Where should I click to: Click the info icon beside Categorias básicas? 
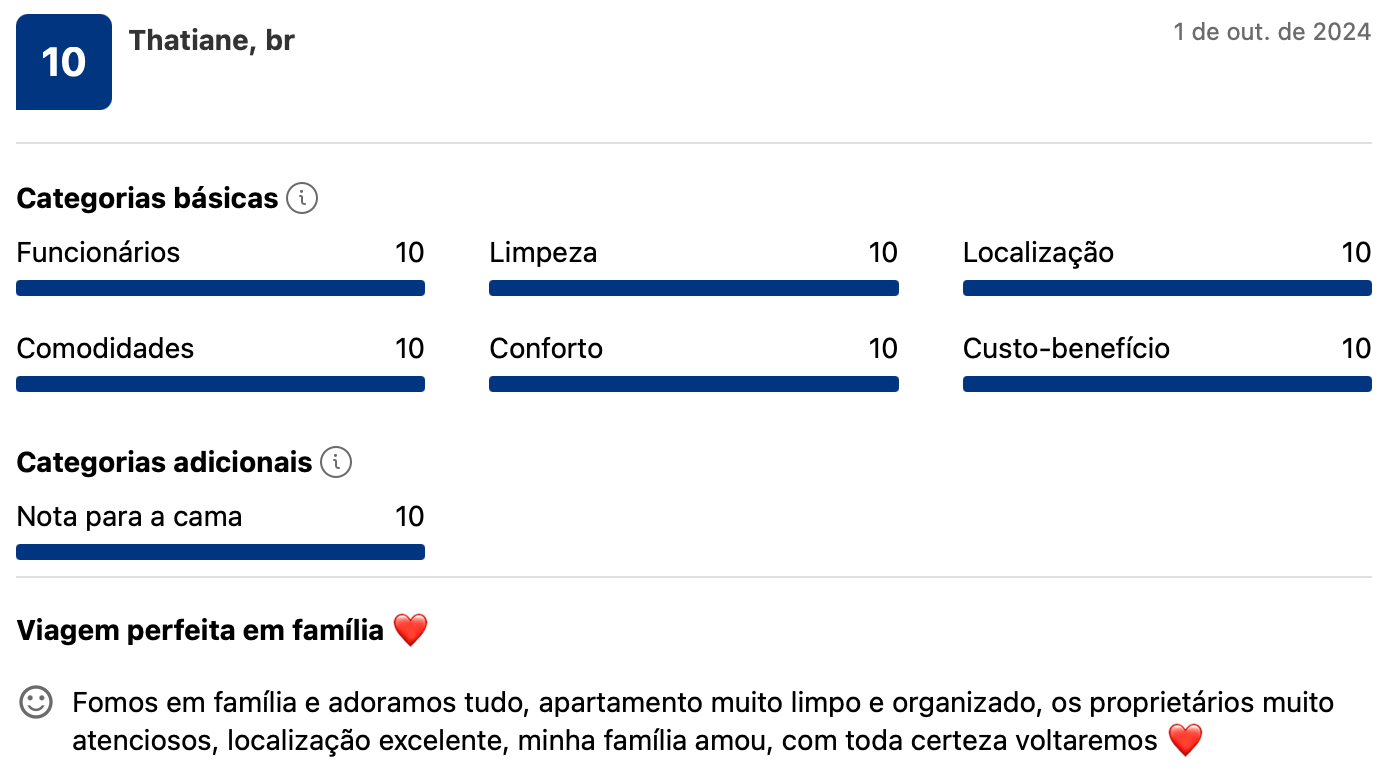(302, 198)
